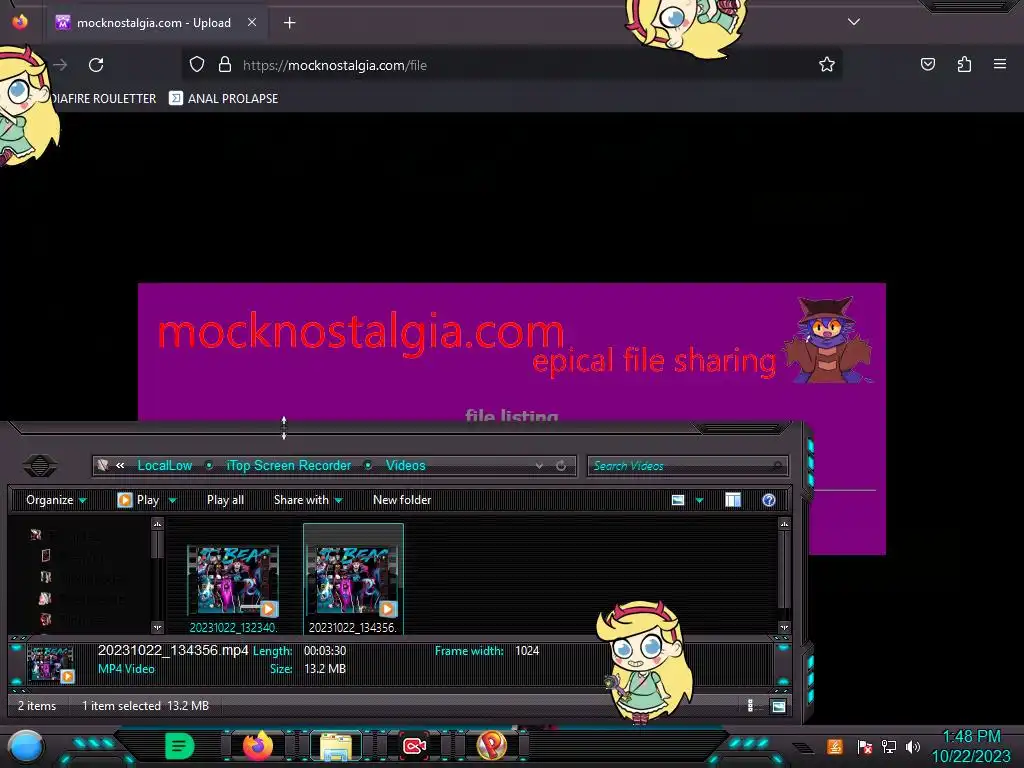Click the MP4 Video type label

click(x=126, y=669)
